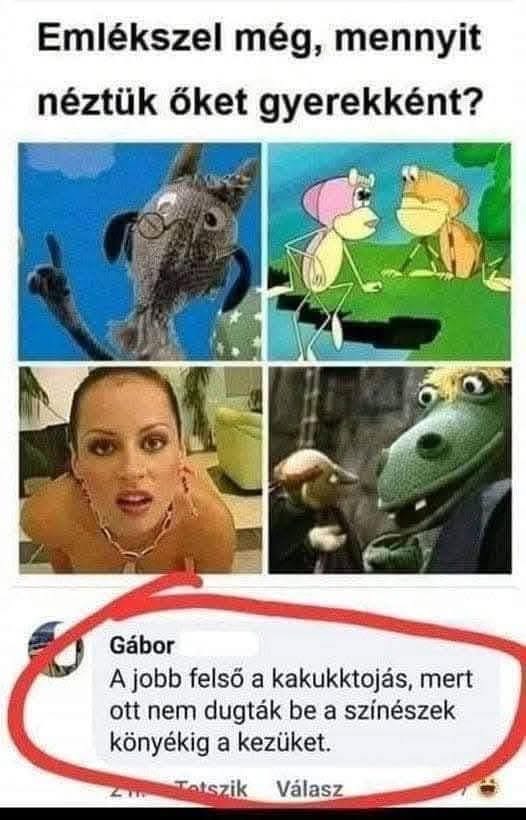Click the laughing reaction emoji on the comment
Image resolution: width=526 pixels, height=820 pixels.
488,786
